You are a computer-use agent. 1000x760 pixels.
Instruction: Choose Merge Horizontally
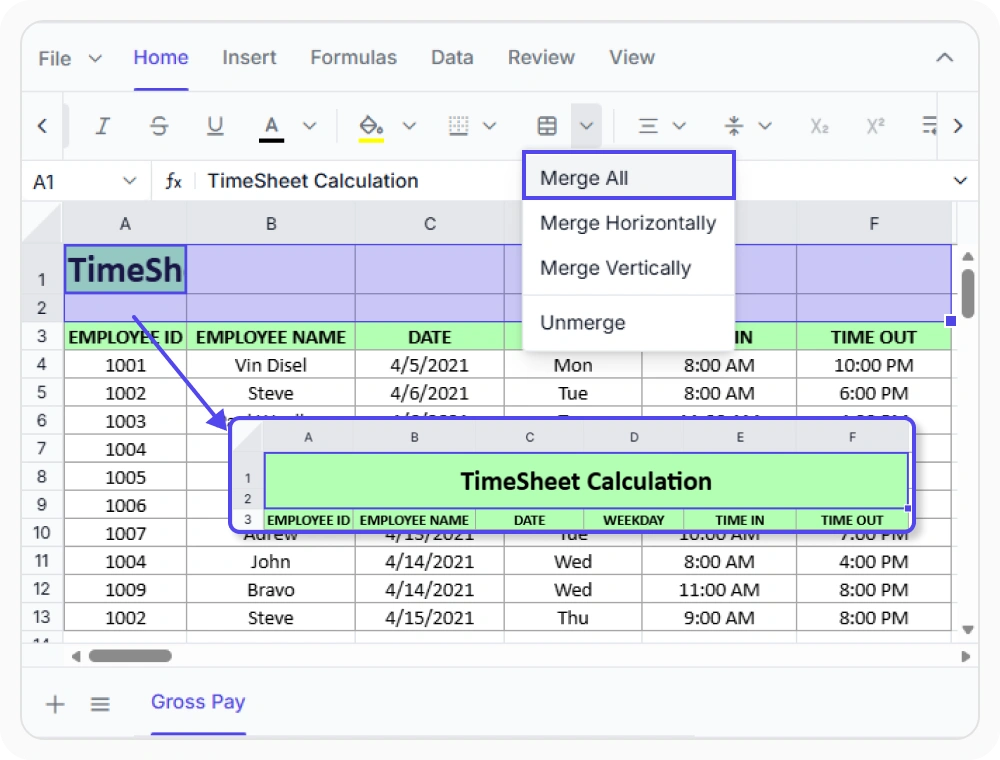click(629, 223)
